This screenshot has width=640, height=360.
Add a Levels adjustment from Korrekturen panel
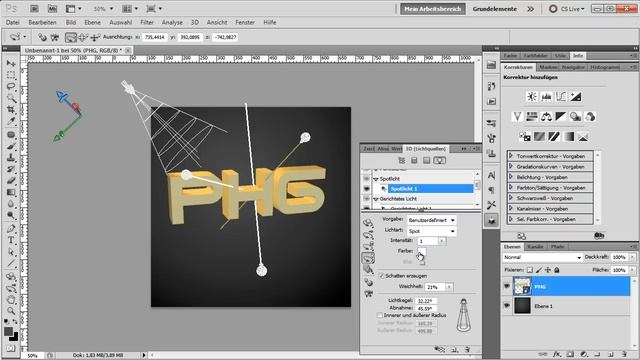[x=546, y=97]
